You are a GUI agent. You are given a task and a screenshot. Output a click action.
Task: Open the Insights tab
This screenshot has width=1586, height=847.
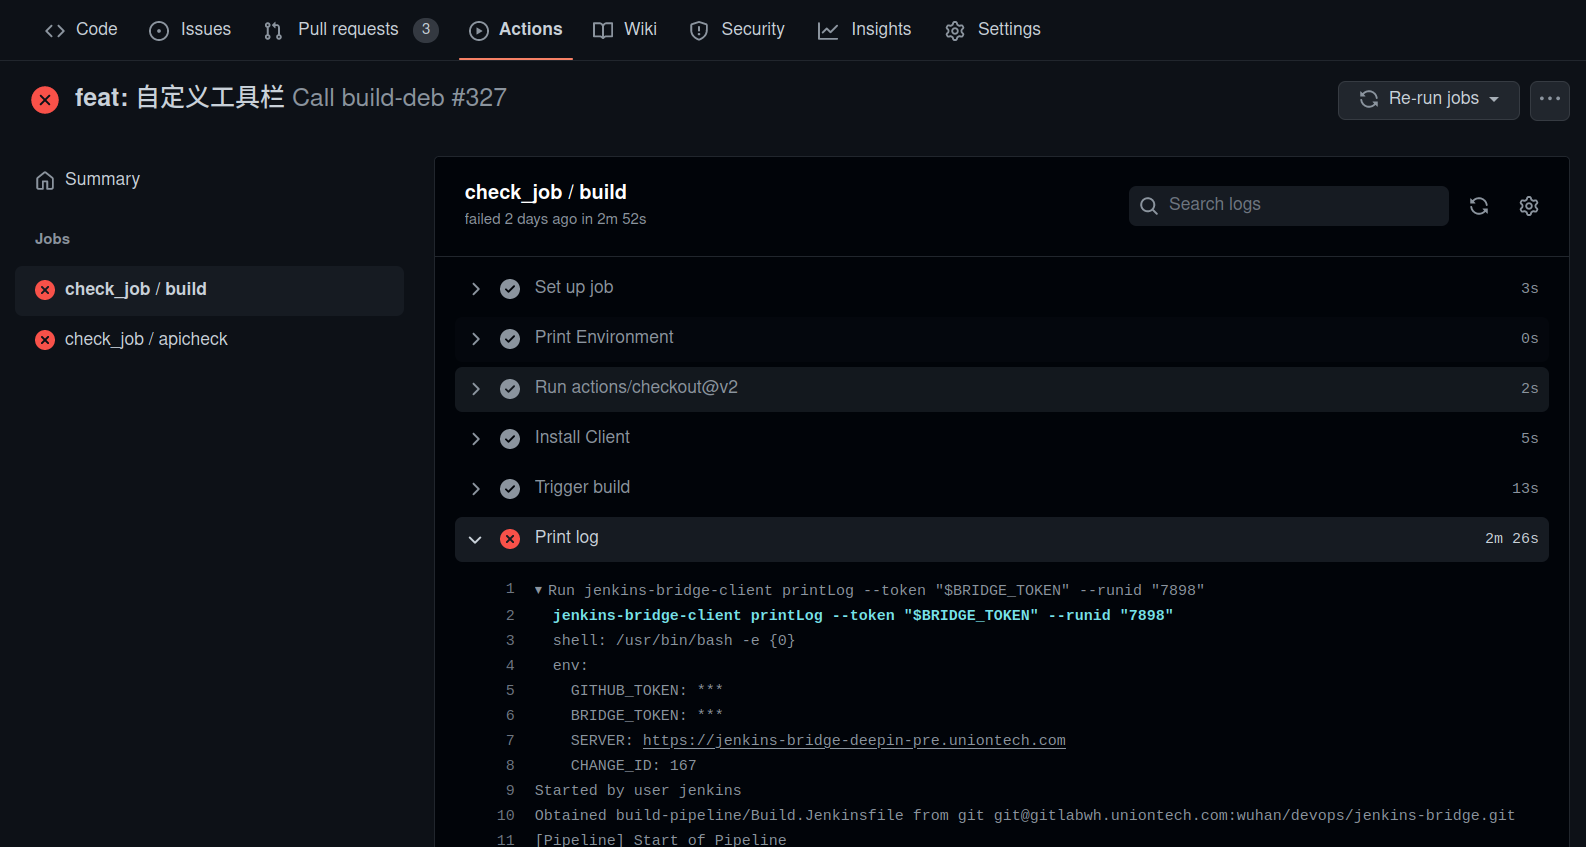865,30
